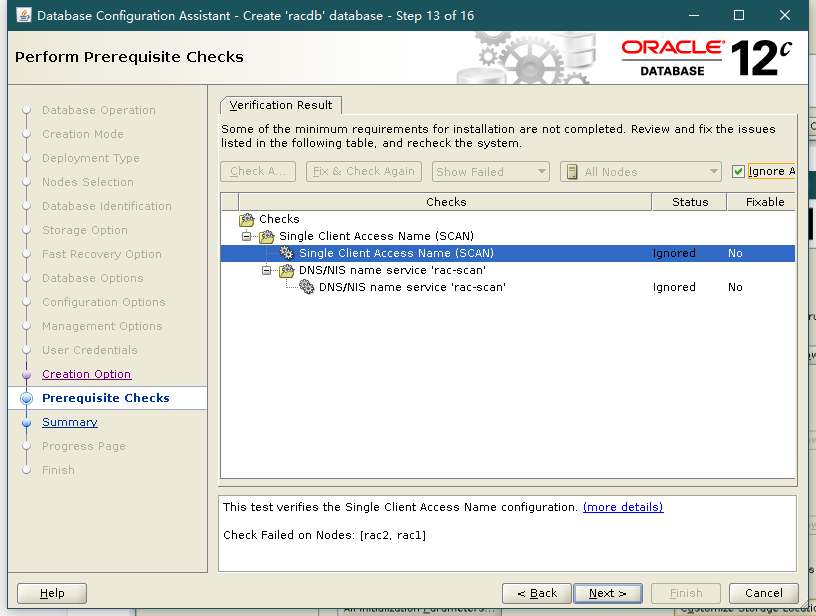
Task: Click the server icon in All Nodes dropdown
Action: (572, 172)
